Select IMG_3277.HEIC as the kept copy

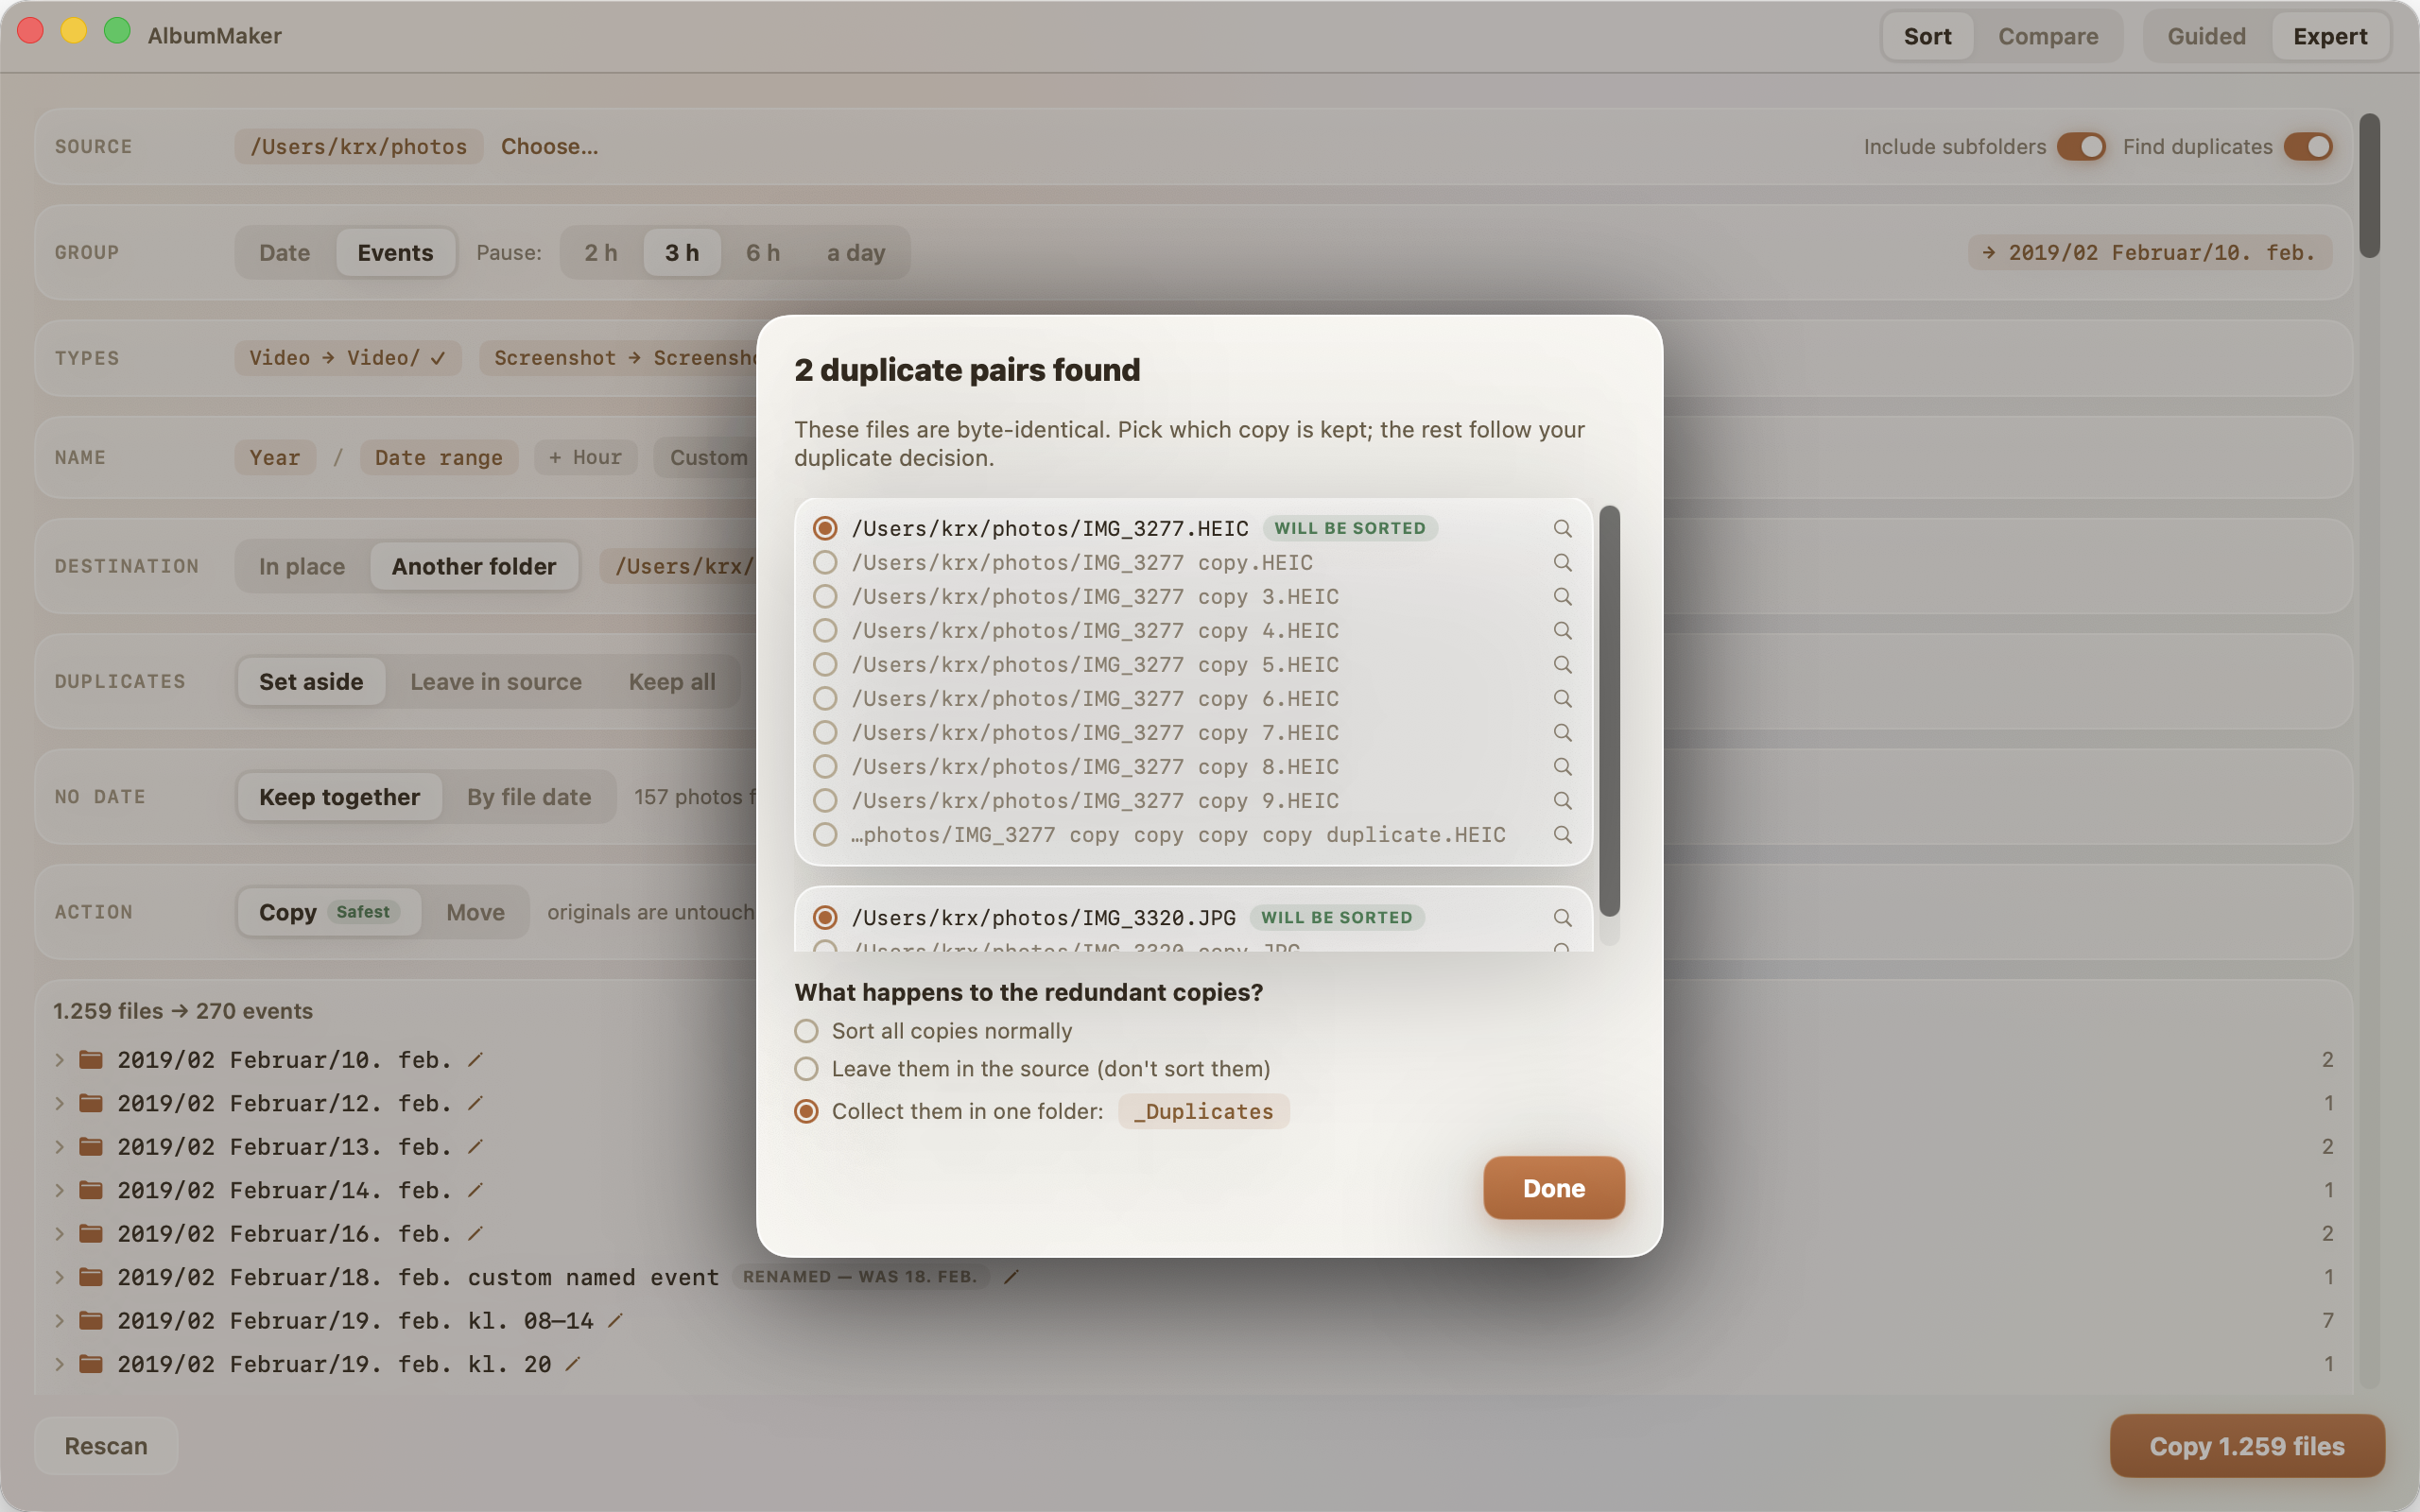click(x=825, y=528)
